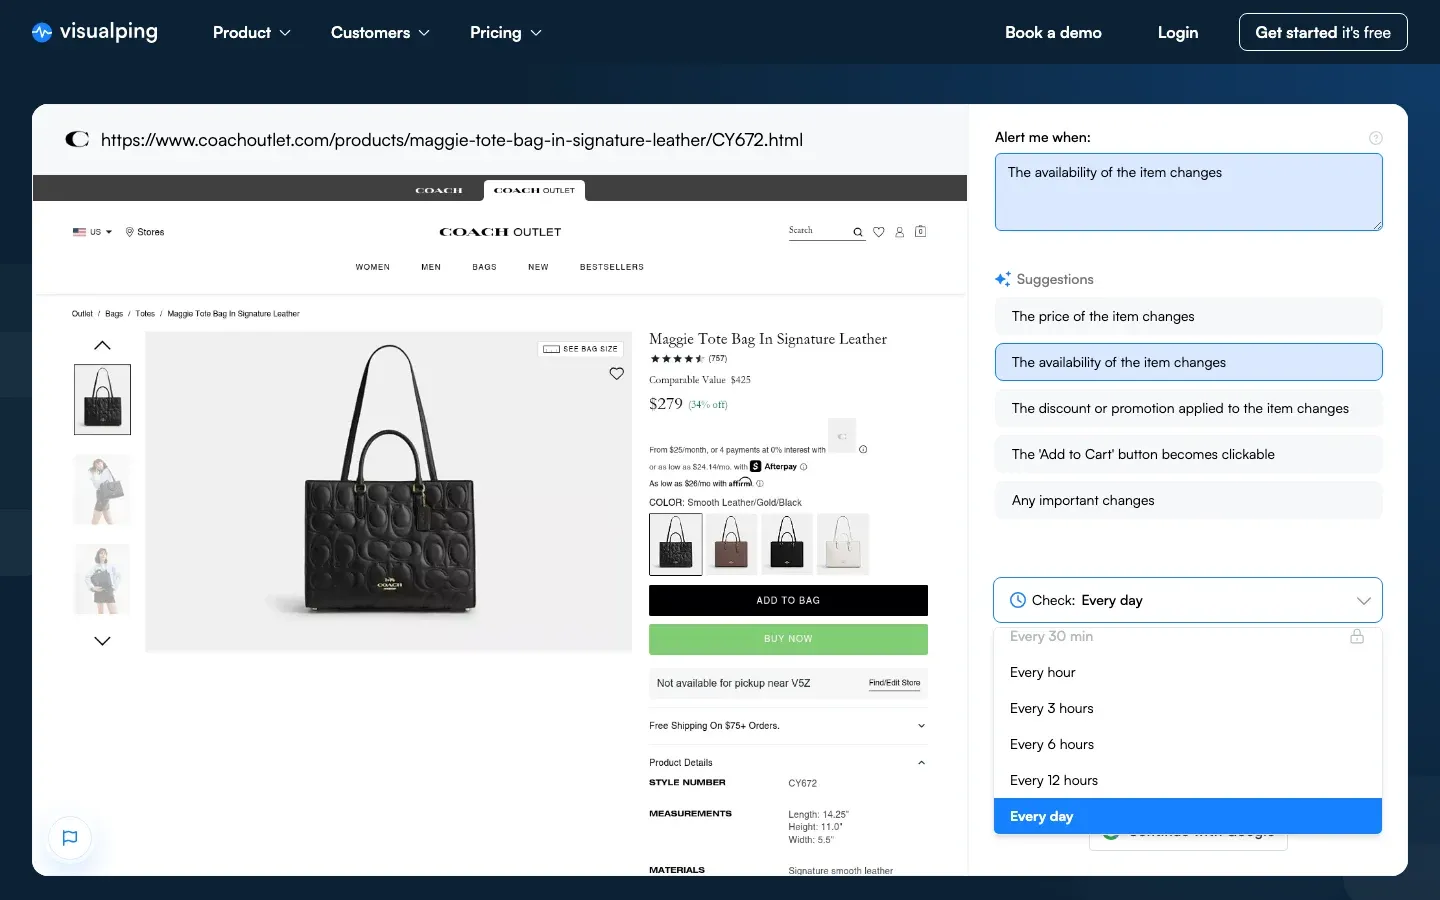Choose the 'Add to Cart' button becomes clickable suggestion
The image size is (1440, 900).
click(1188, 454)
